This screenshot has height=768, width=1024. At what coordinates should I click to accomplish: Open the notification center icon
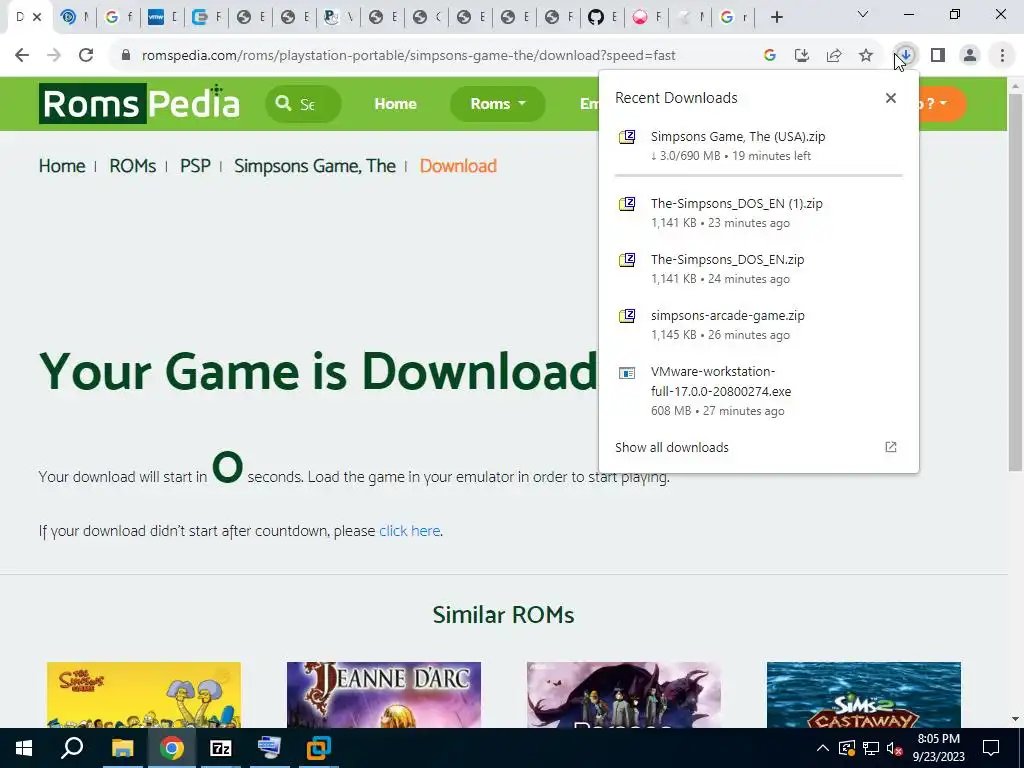[x=991, y=748]
